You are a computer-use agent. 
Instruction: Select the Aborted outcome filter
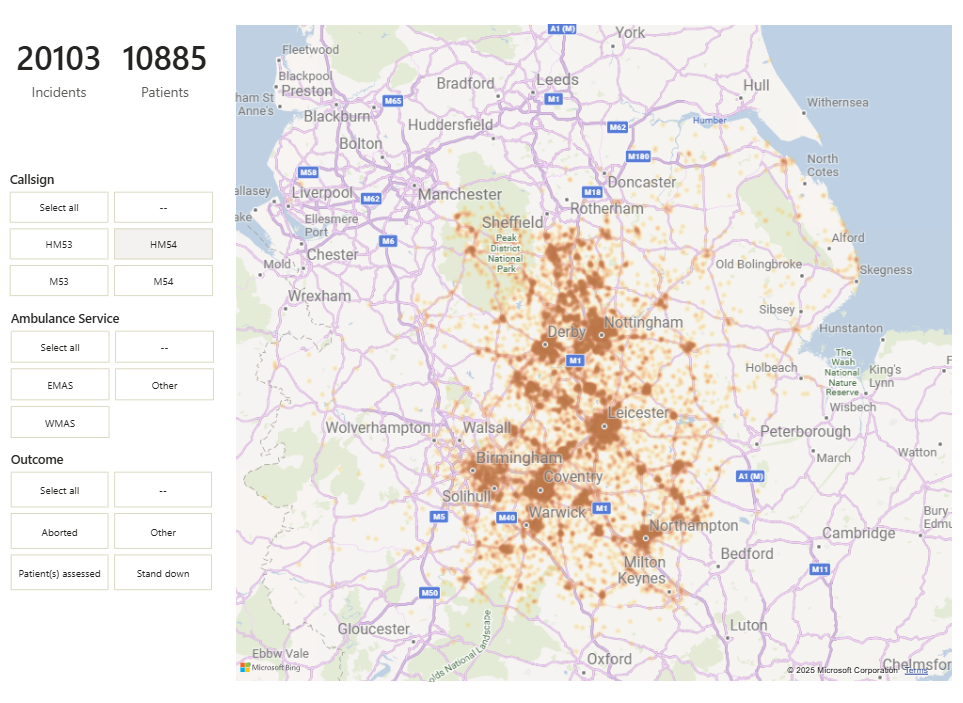point(59,532)
